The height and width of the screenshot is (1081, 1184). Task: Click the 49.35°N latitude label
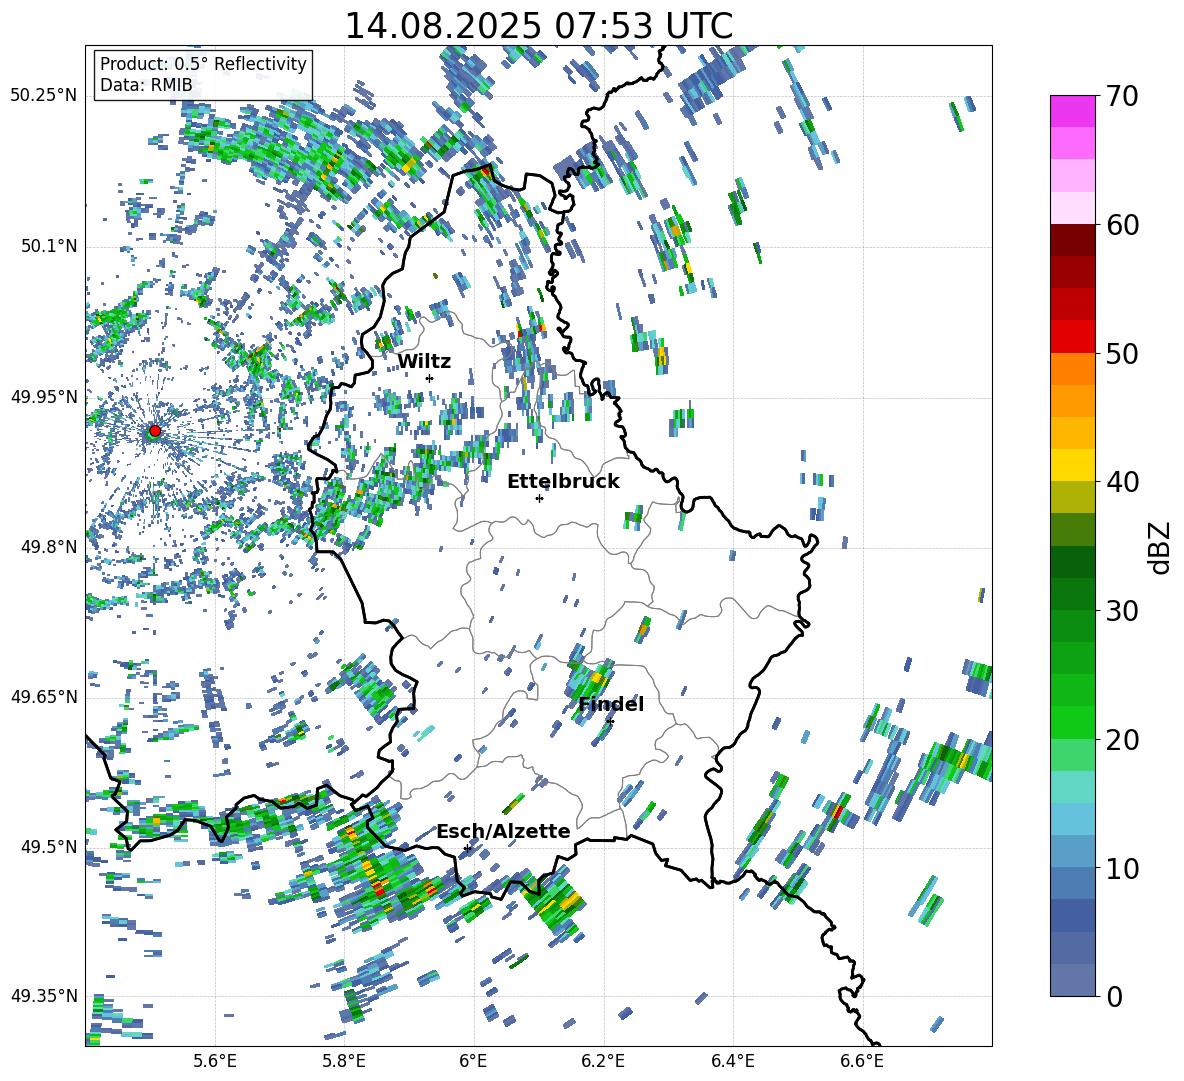44,996
